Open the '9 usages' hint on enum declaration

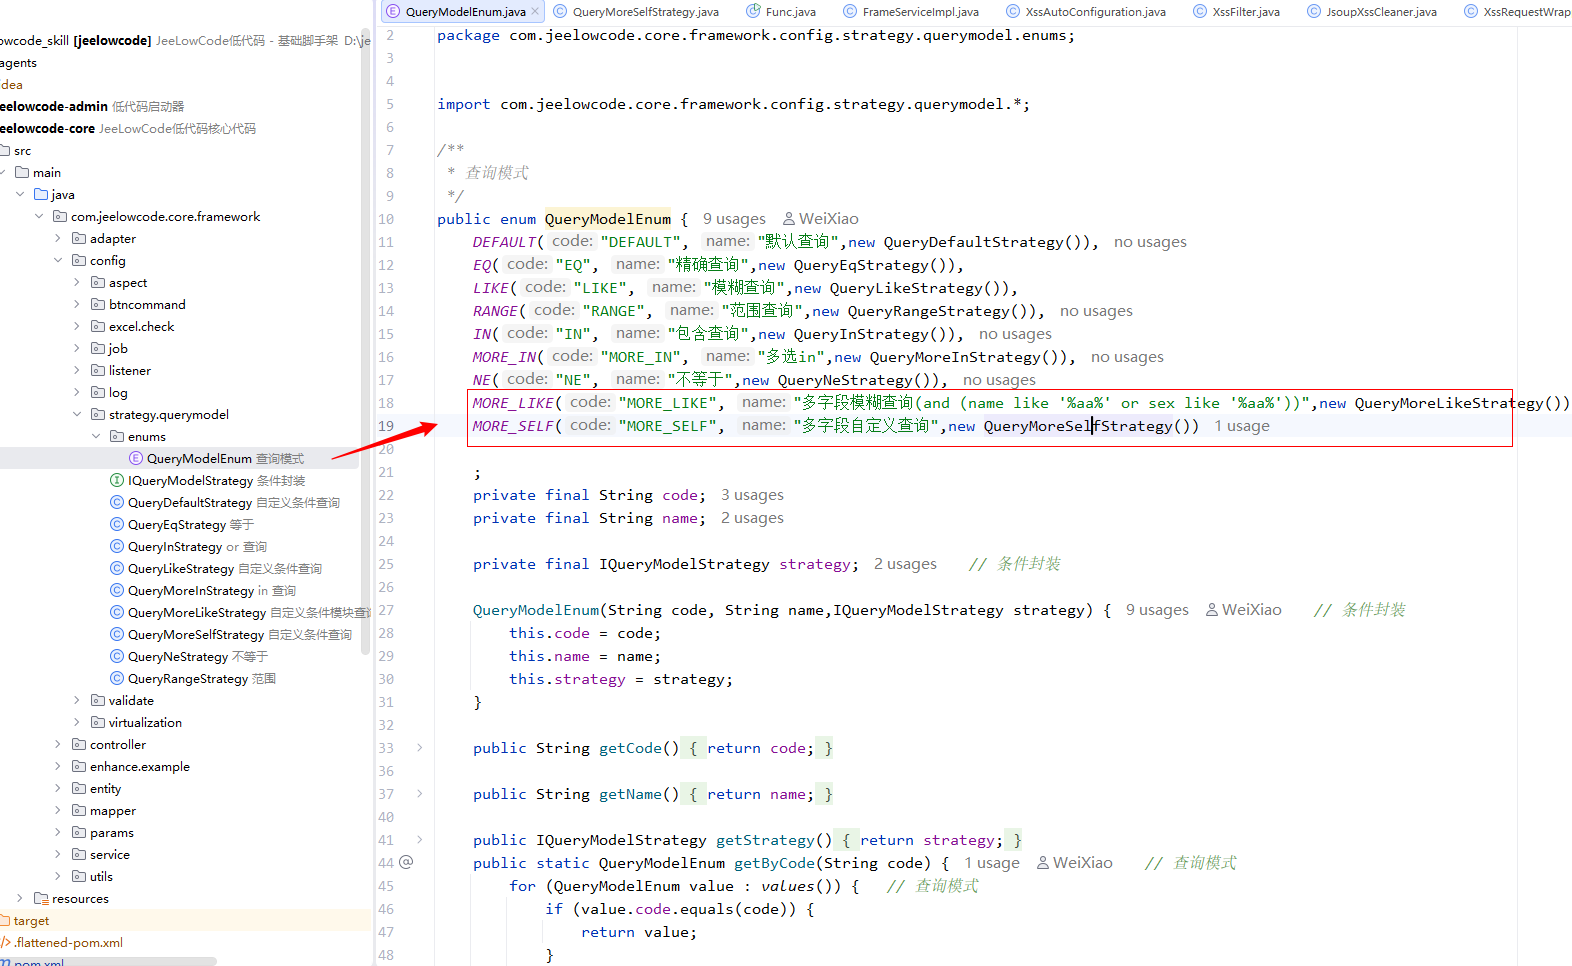734,219
